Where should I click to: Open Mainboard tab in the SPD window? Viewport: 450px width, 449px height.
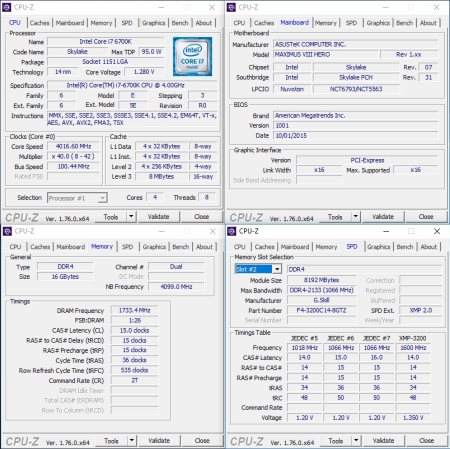pos(295,247)
